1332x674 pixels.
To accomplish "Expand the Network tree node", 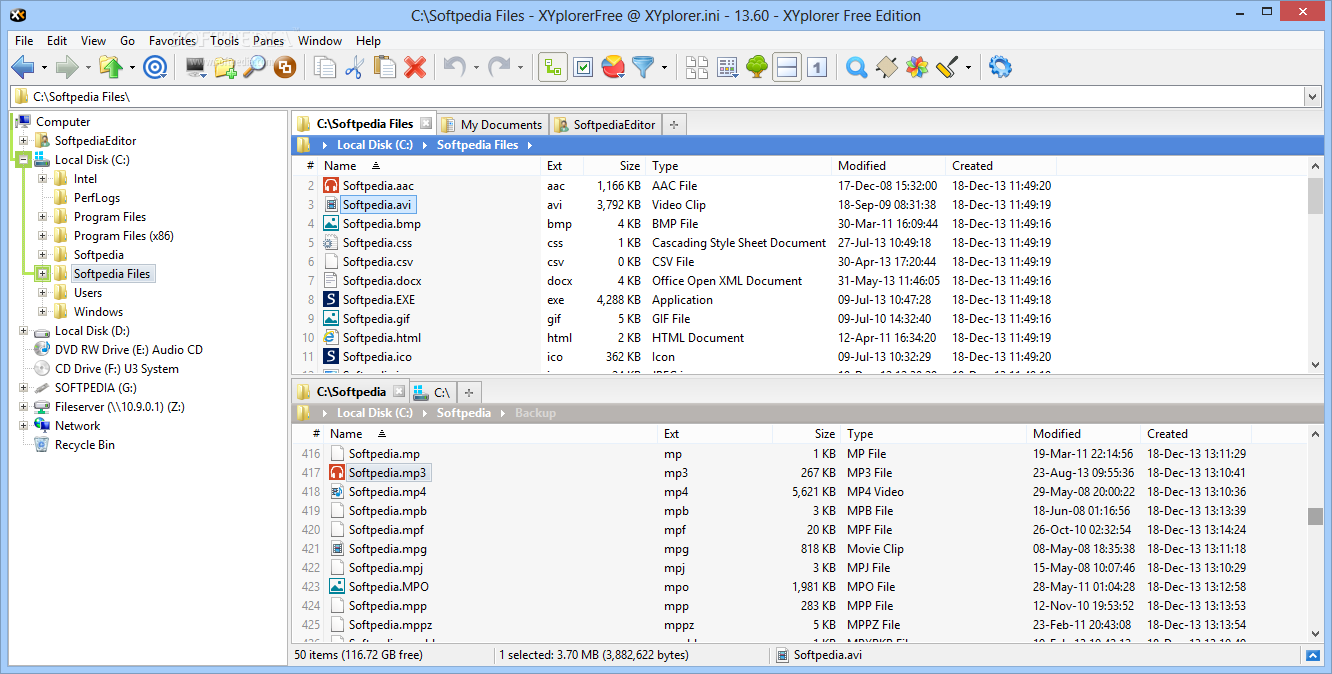I will (x=23, y=426).
